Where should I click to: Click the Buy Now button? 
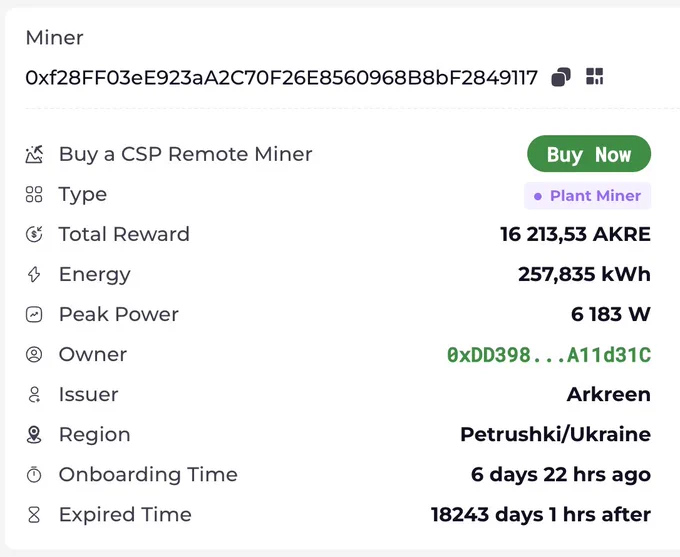(x=589, y=154)
